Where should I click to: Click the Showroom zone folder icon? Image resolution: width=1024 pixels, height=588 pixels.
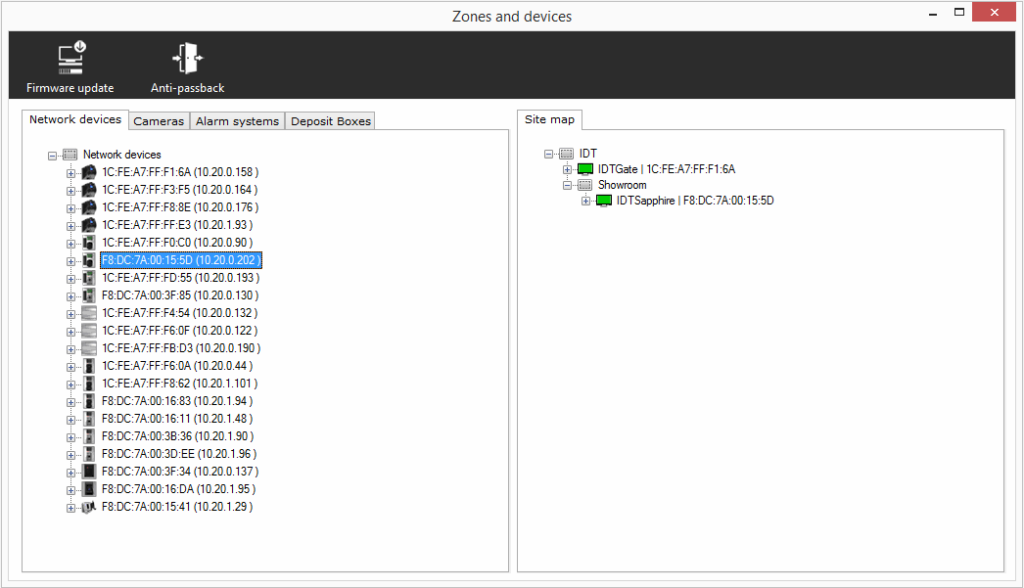(x=585, y=185)
